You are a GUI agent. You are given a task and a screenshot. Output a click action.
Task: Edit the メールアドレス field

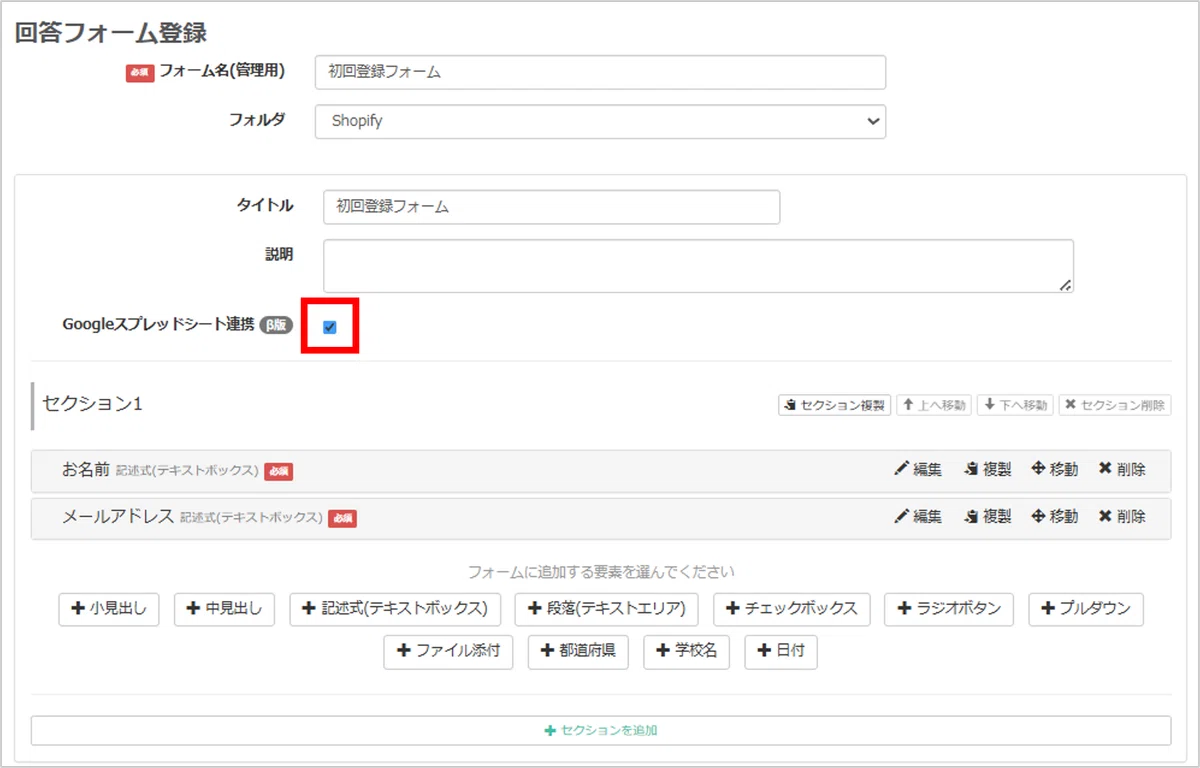(x=918, y=517)
